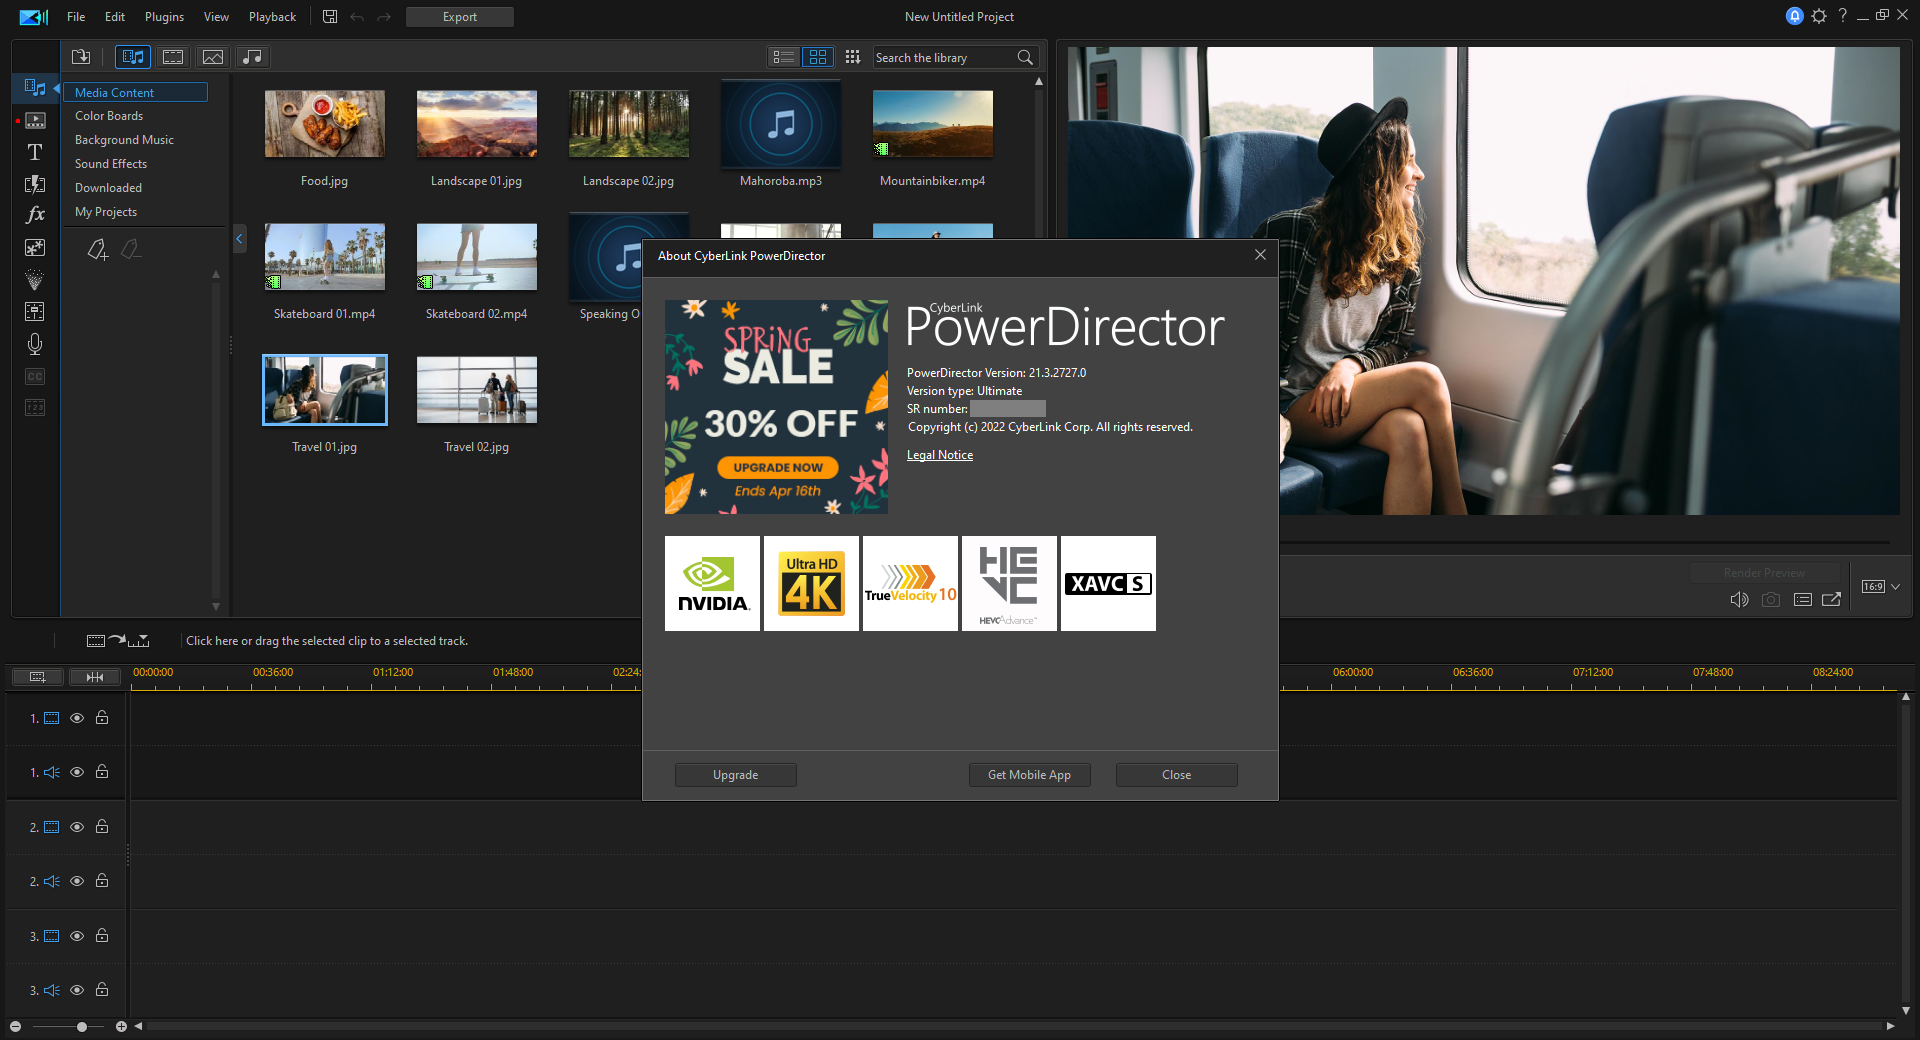Open the Plugins menu

click(x=164, y=17)
